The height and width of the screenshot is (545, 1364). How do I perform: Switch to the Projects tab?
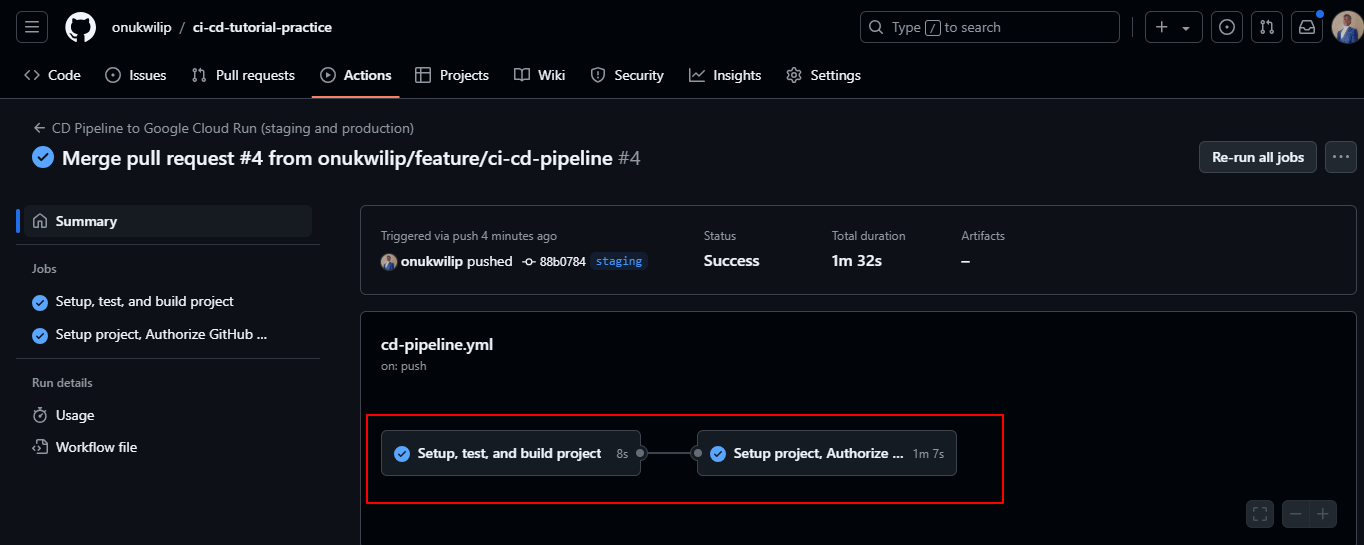[452, 75]
